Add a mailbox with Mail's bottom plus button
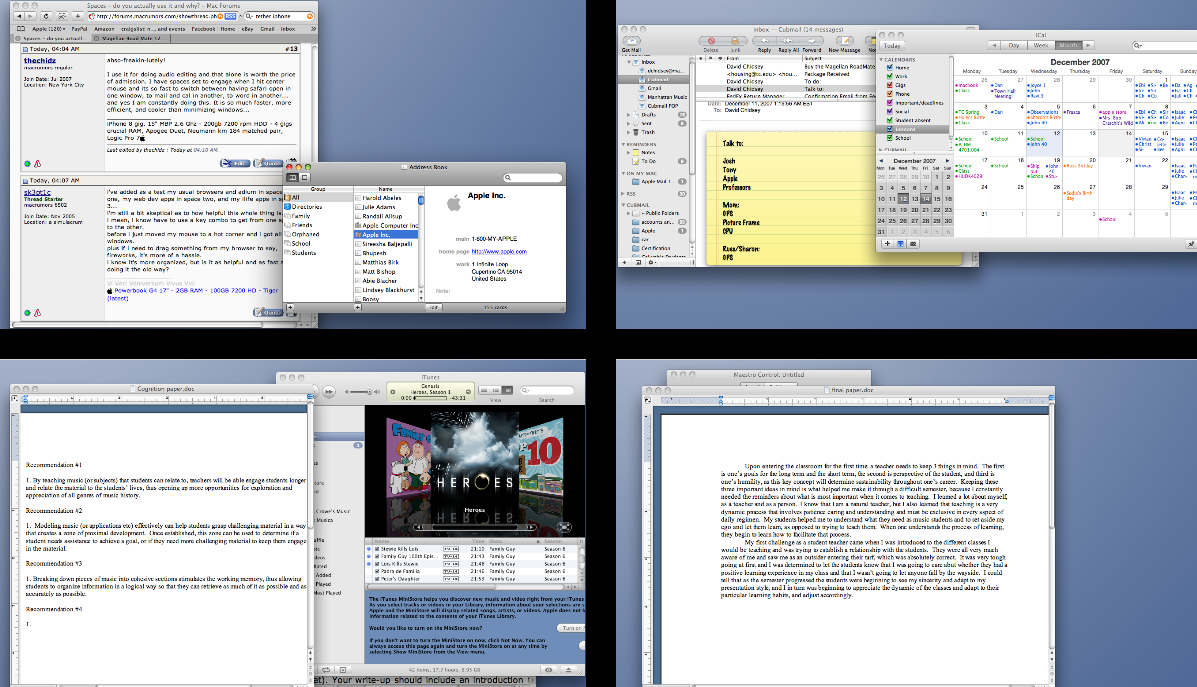This screenshot has width=1197, height=687. tap(625, 262)
